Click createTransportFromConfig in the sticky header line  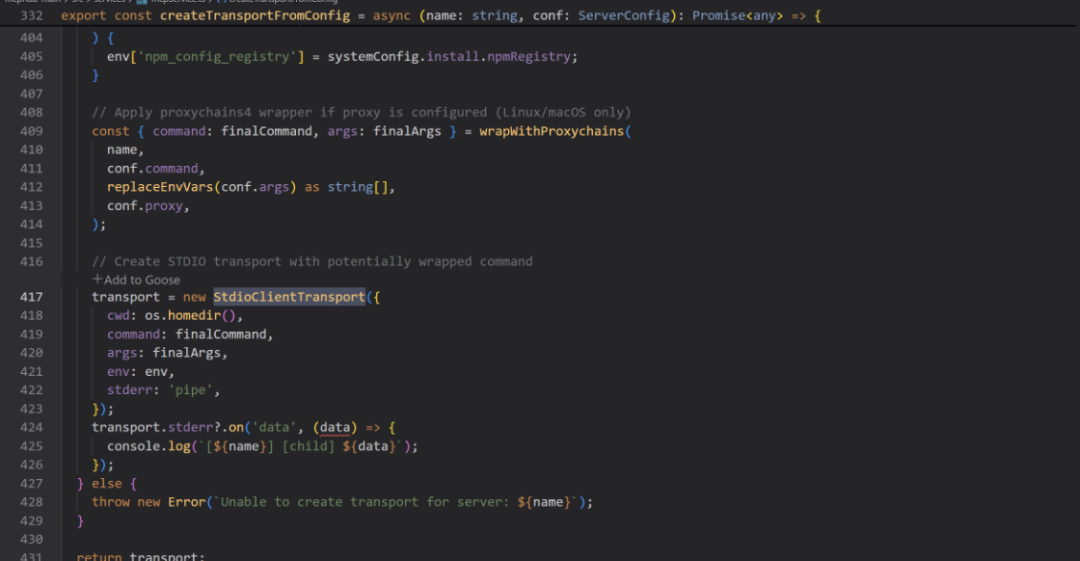pyautogui.click(x=255, y=15)
